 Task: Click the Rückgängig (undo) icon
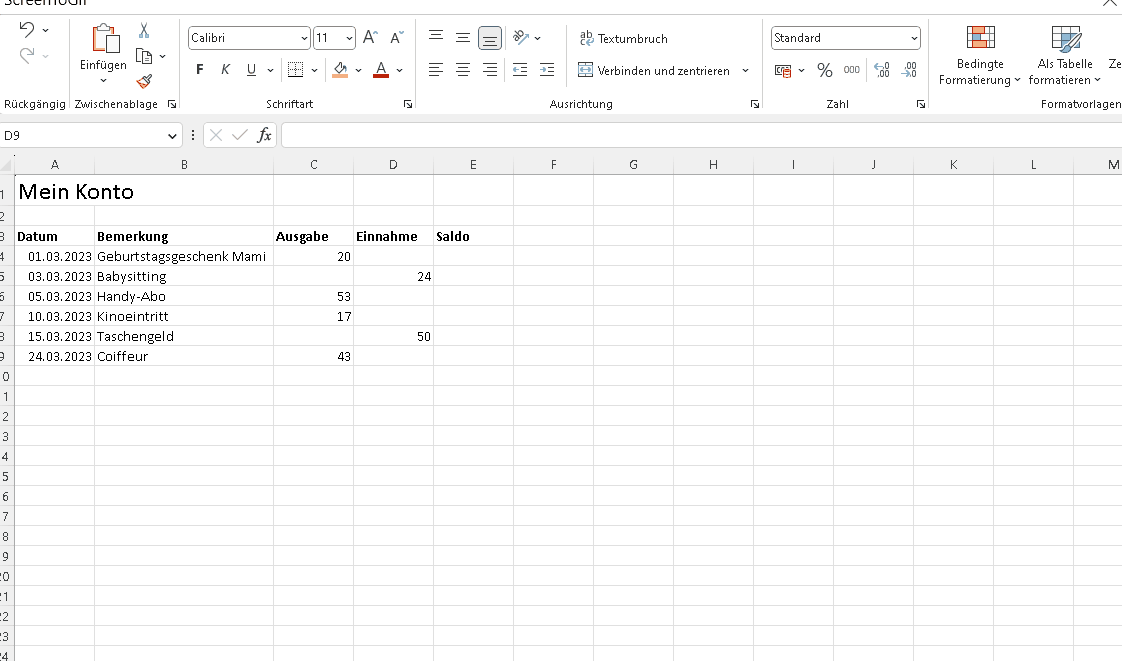point(26,28)
